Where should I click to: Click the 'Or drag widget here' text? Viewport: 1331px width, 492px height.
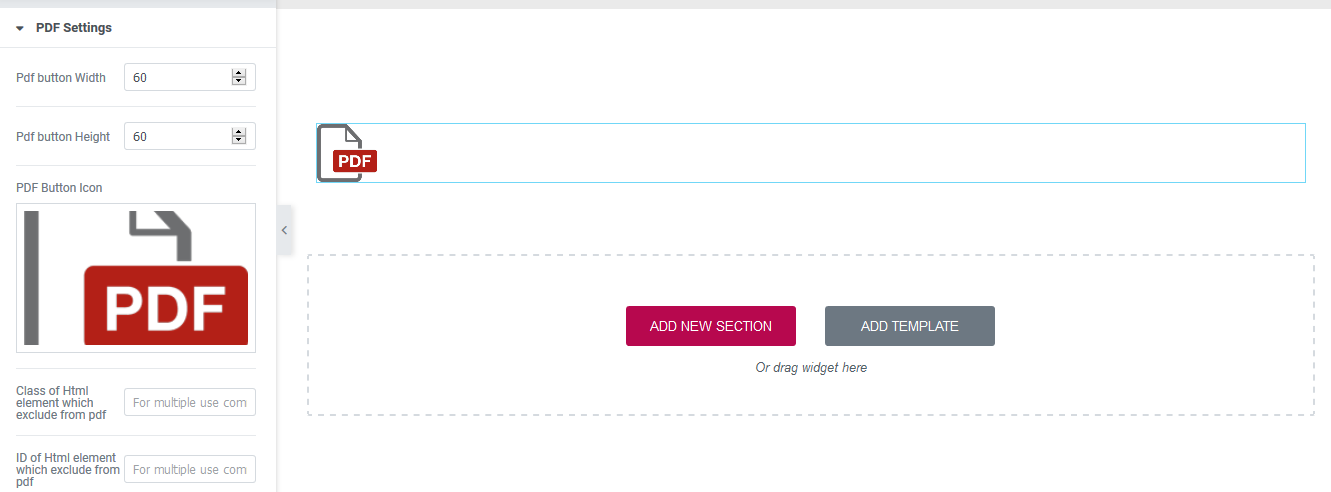point(811,368)
